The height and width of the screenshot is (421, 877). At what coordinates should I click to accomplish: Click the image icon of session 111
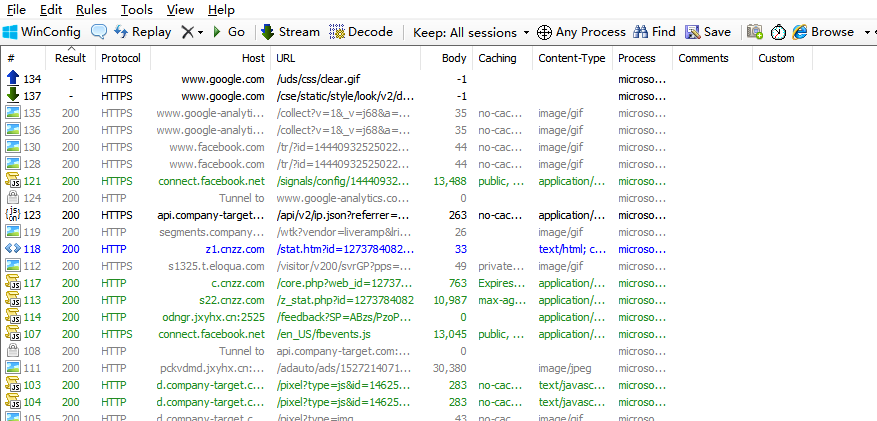13,367
